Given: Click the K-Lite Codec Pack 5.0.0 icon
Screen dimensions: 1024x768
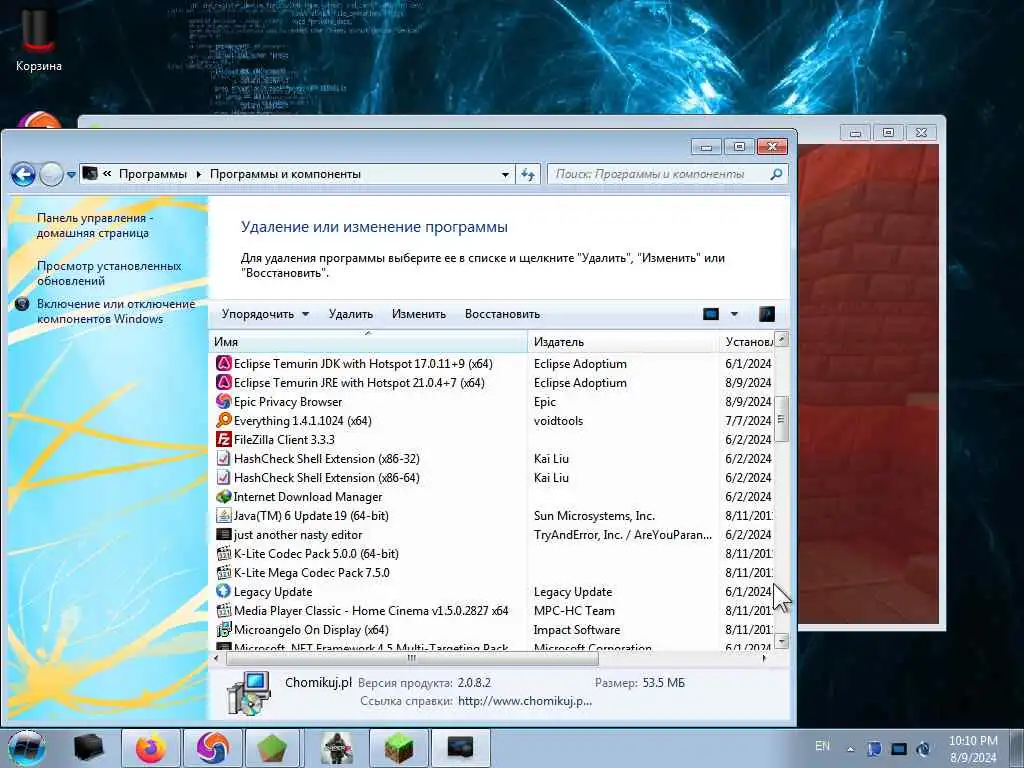Looking at the screenshot, I should [223, 554].
